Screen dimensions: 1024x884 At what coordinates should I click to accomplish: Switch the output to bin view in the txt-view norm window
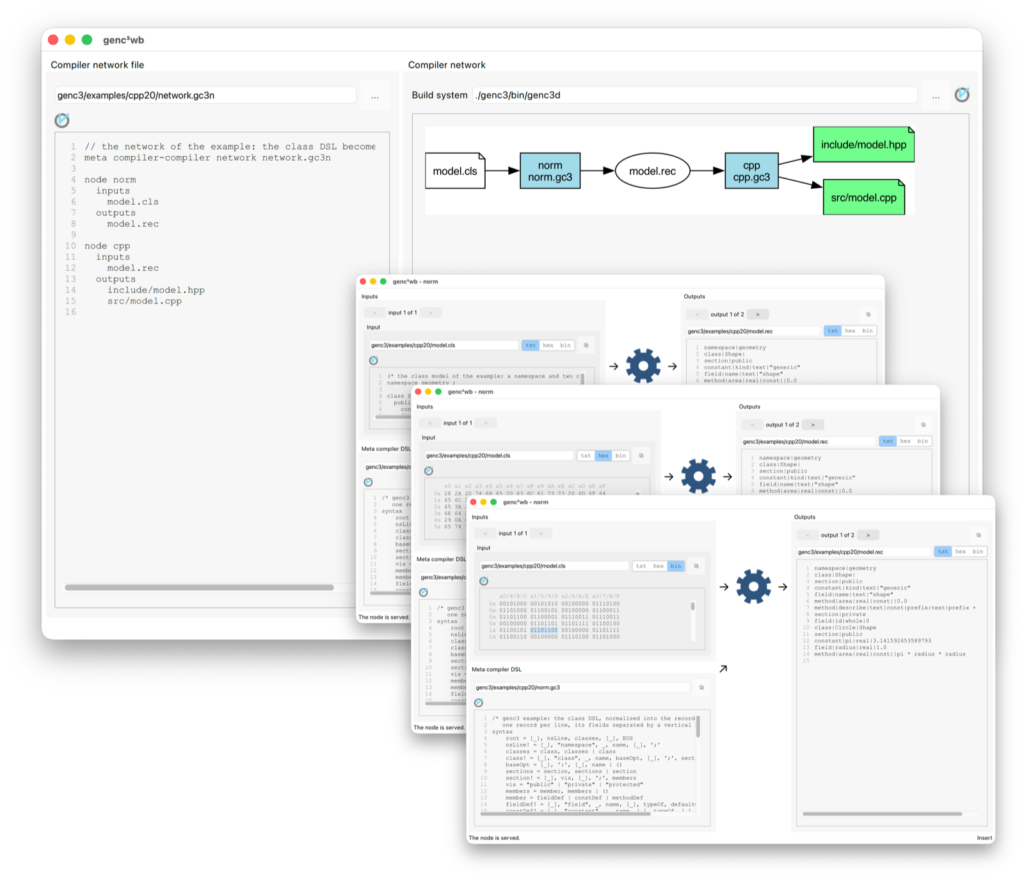(x=867, y=331)
